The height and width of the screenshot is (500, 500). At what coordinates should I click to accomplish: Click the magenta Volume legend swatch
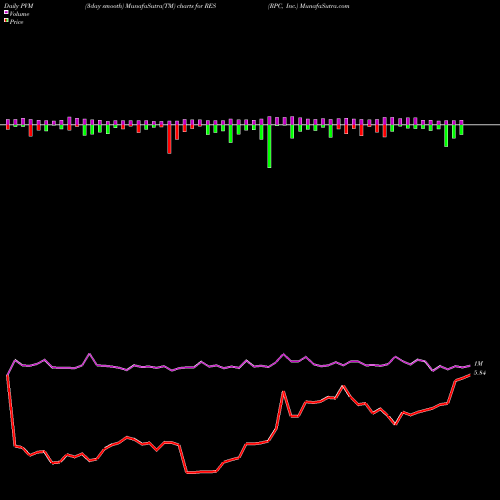tap(6, 13)
